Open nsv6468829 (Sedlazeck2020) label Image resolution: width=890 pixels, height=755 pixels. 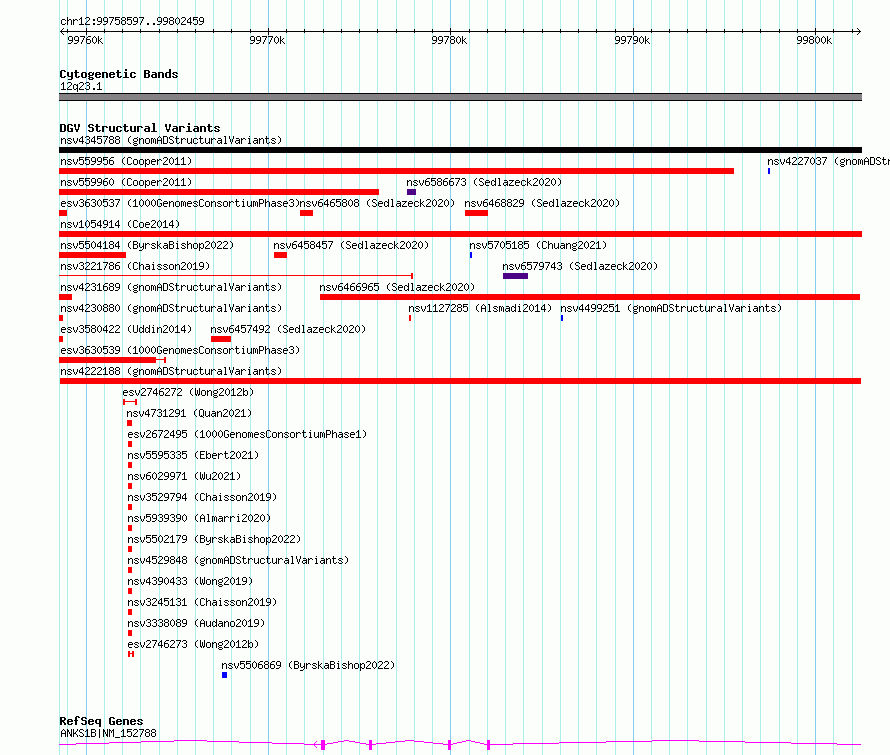542,203
